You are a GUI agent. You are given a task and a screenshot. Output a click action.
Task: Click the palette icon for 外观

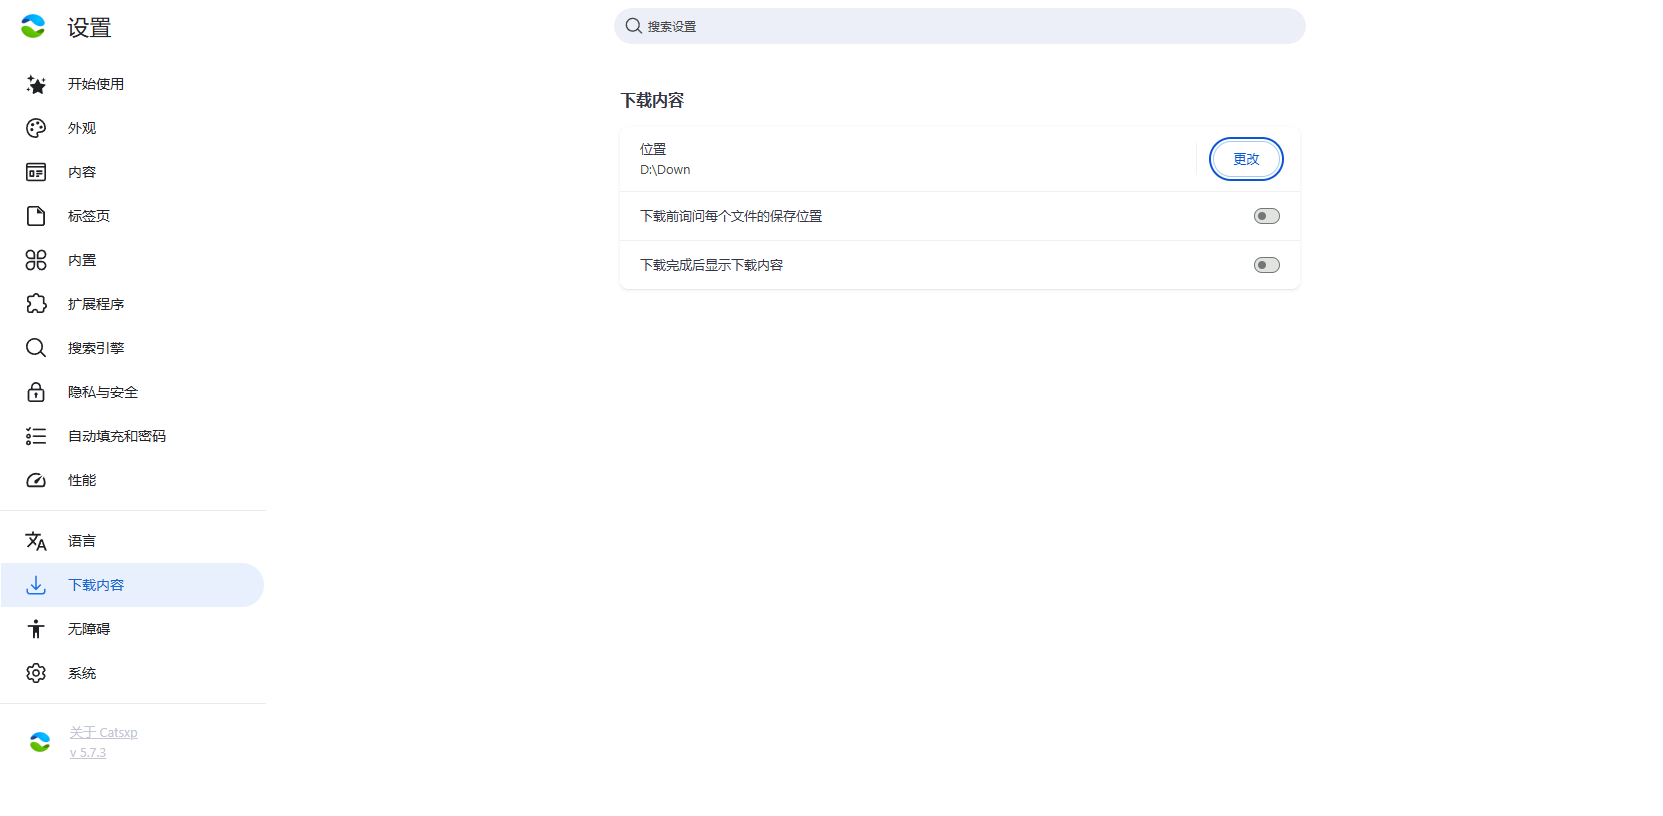click(x=36, y=128)
